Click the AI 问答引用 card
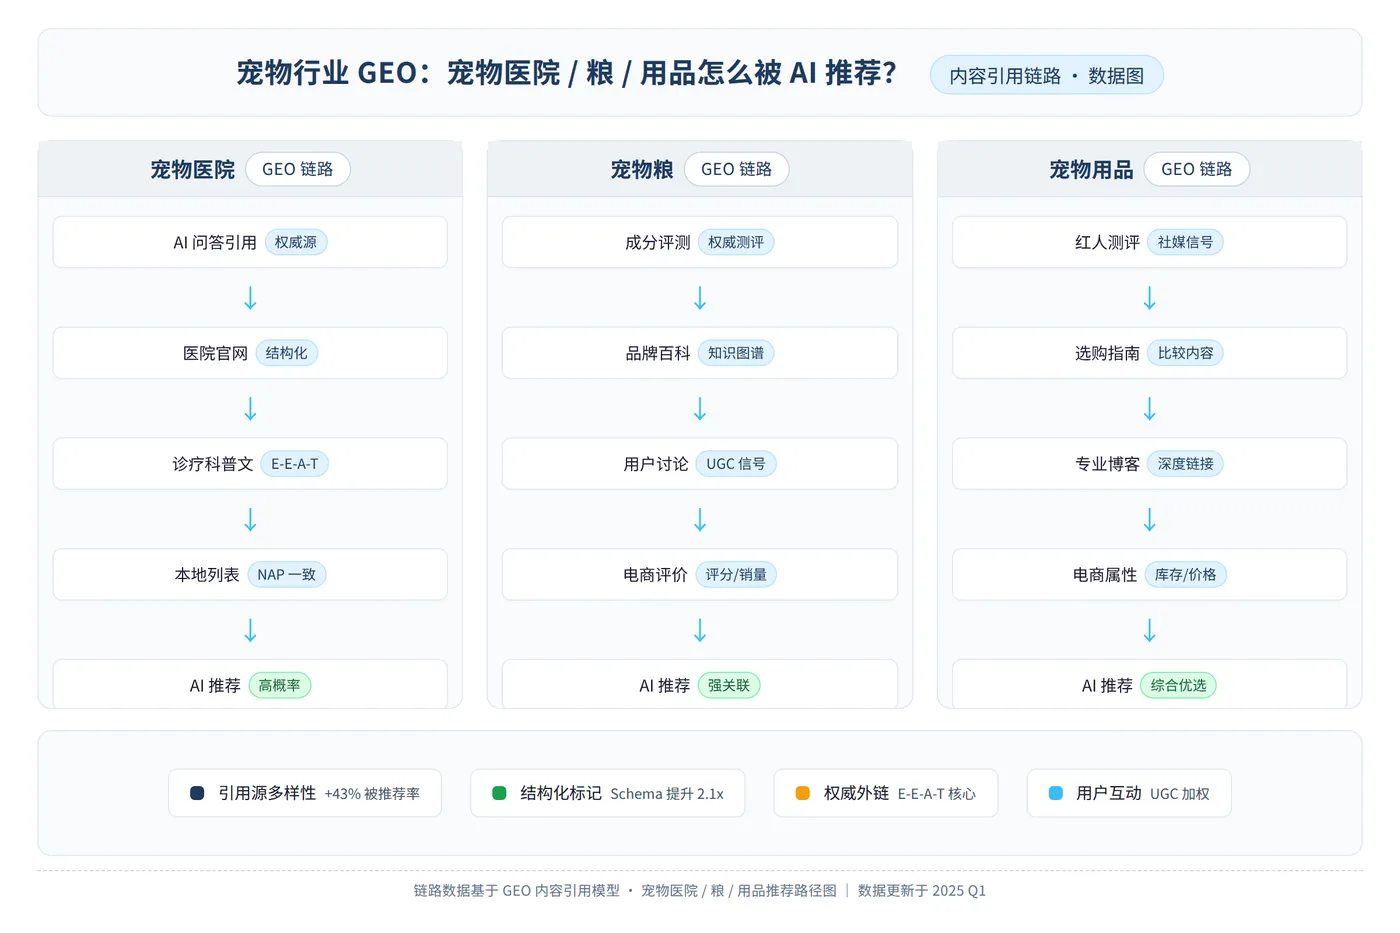The image size is (1400, 933). (x=250, y=242)
